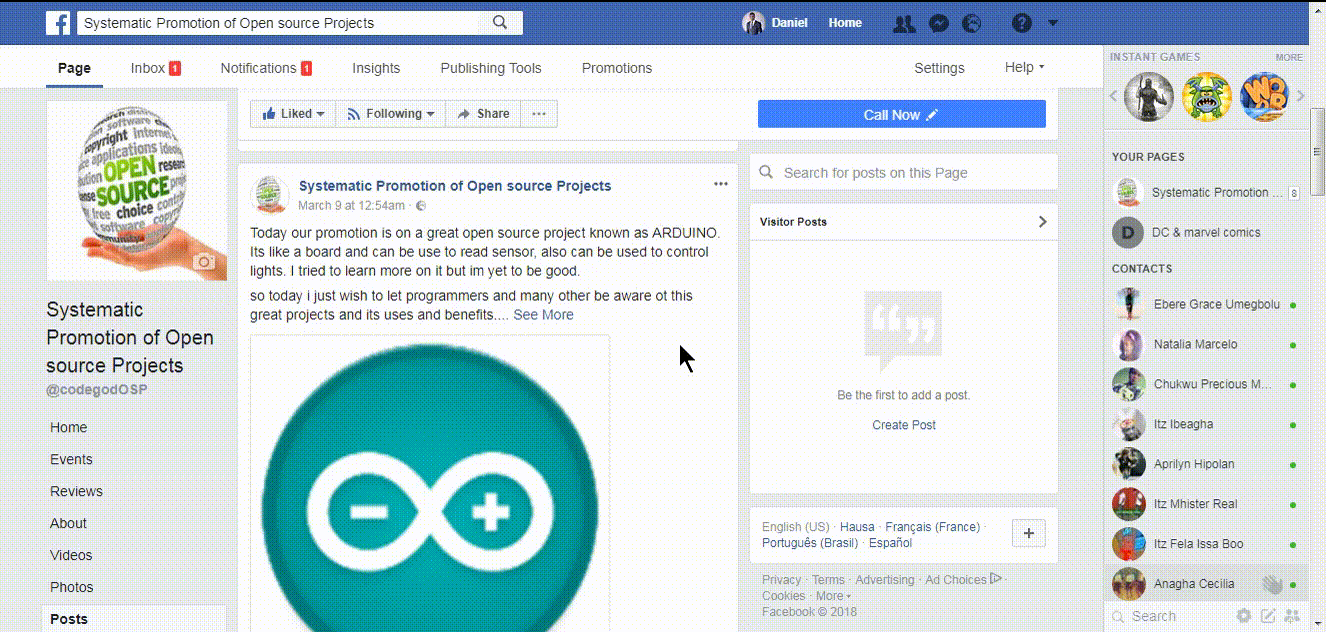Click the chat contacts Search field
The image size is (1326, 632).
tap(1170, 616)
